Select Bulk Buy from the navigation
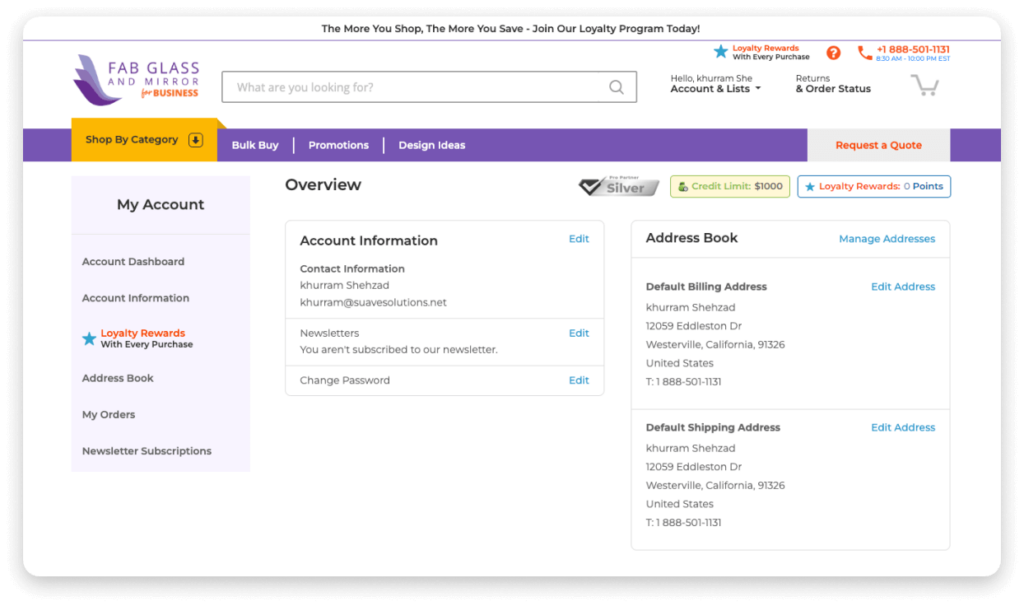1024x606 pixels. tap(255, 145)
